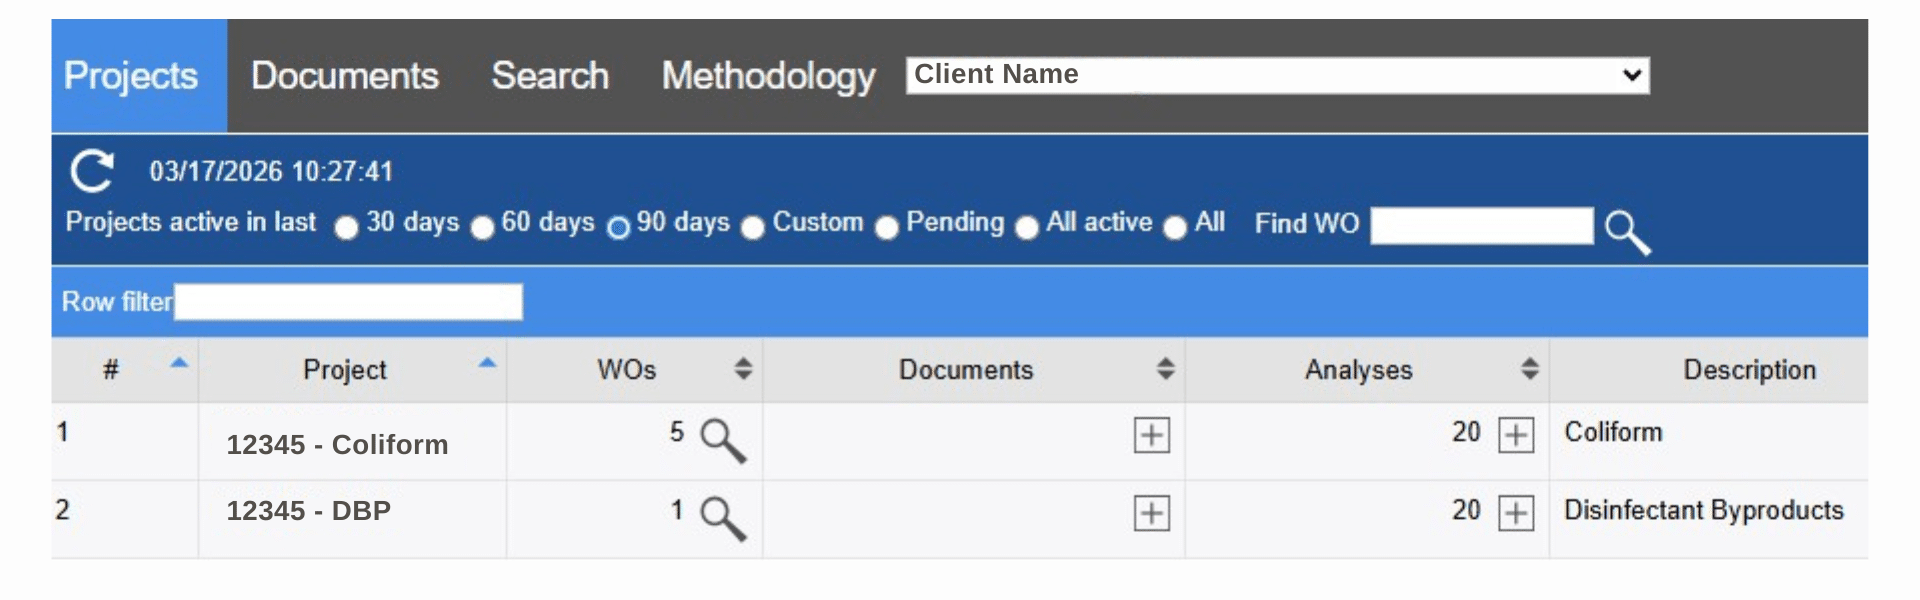Click the refresh icon beside the timestamp
Image resolution: width=1920 pixels, height=600 pixels.
(x=92, y=171)
